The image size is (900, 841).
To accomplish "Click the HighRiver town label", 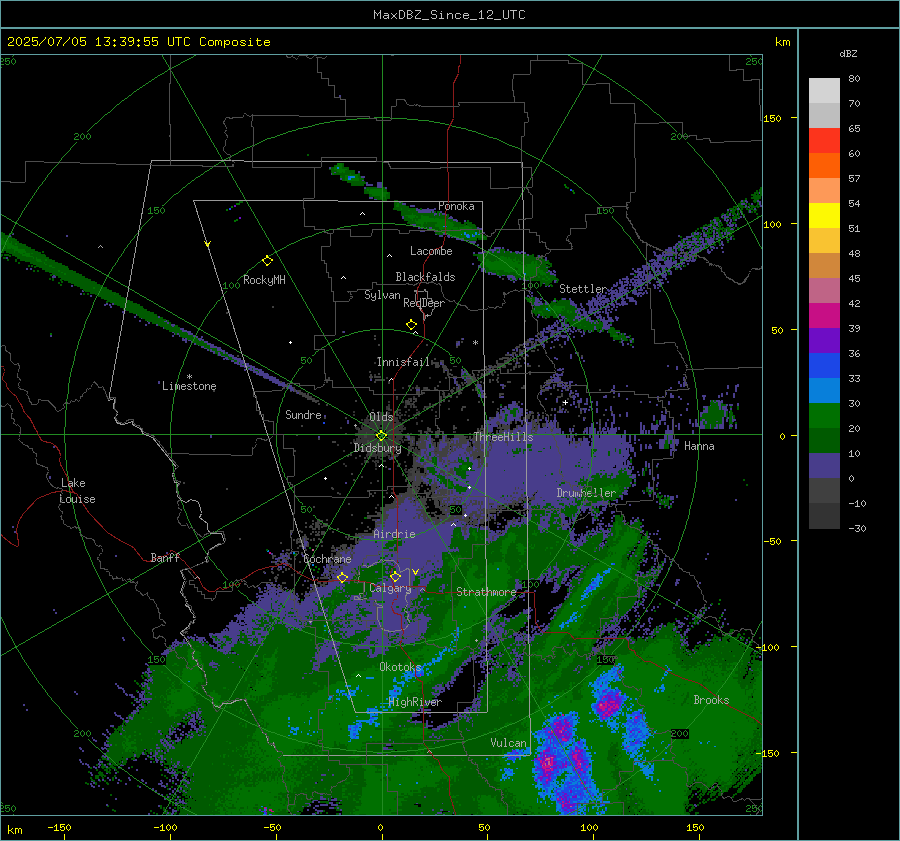I will pos(415,702).
